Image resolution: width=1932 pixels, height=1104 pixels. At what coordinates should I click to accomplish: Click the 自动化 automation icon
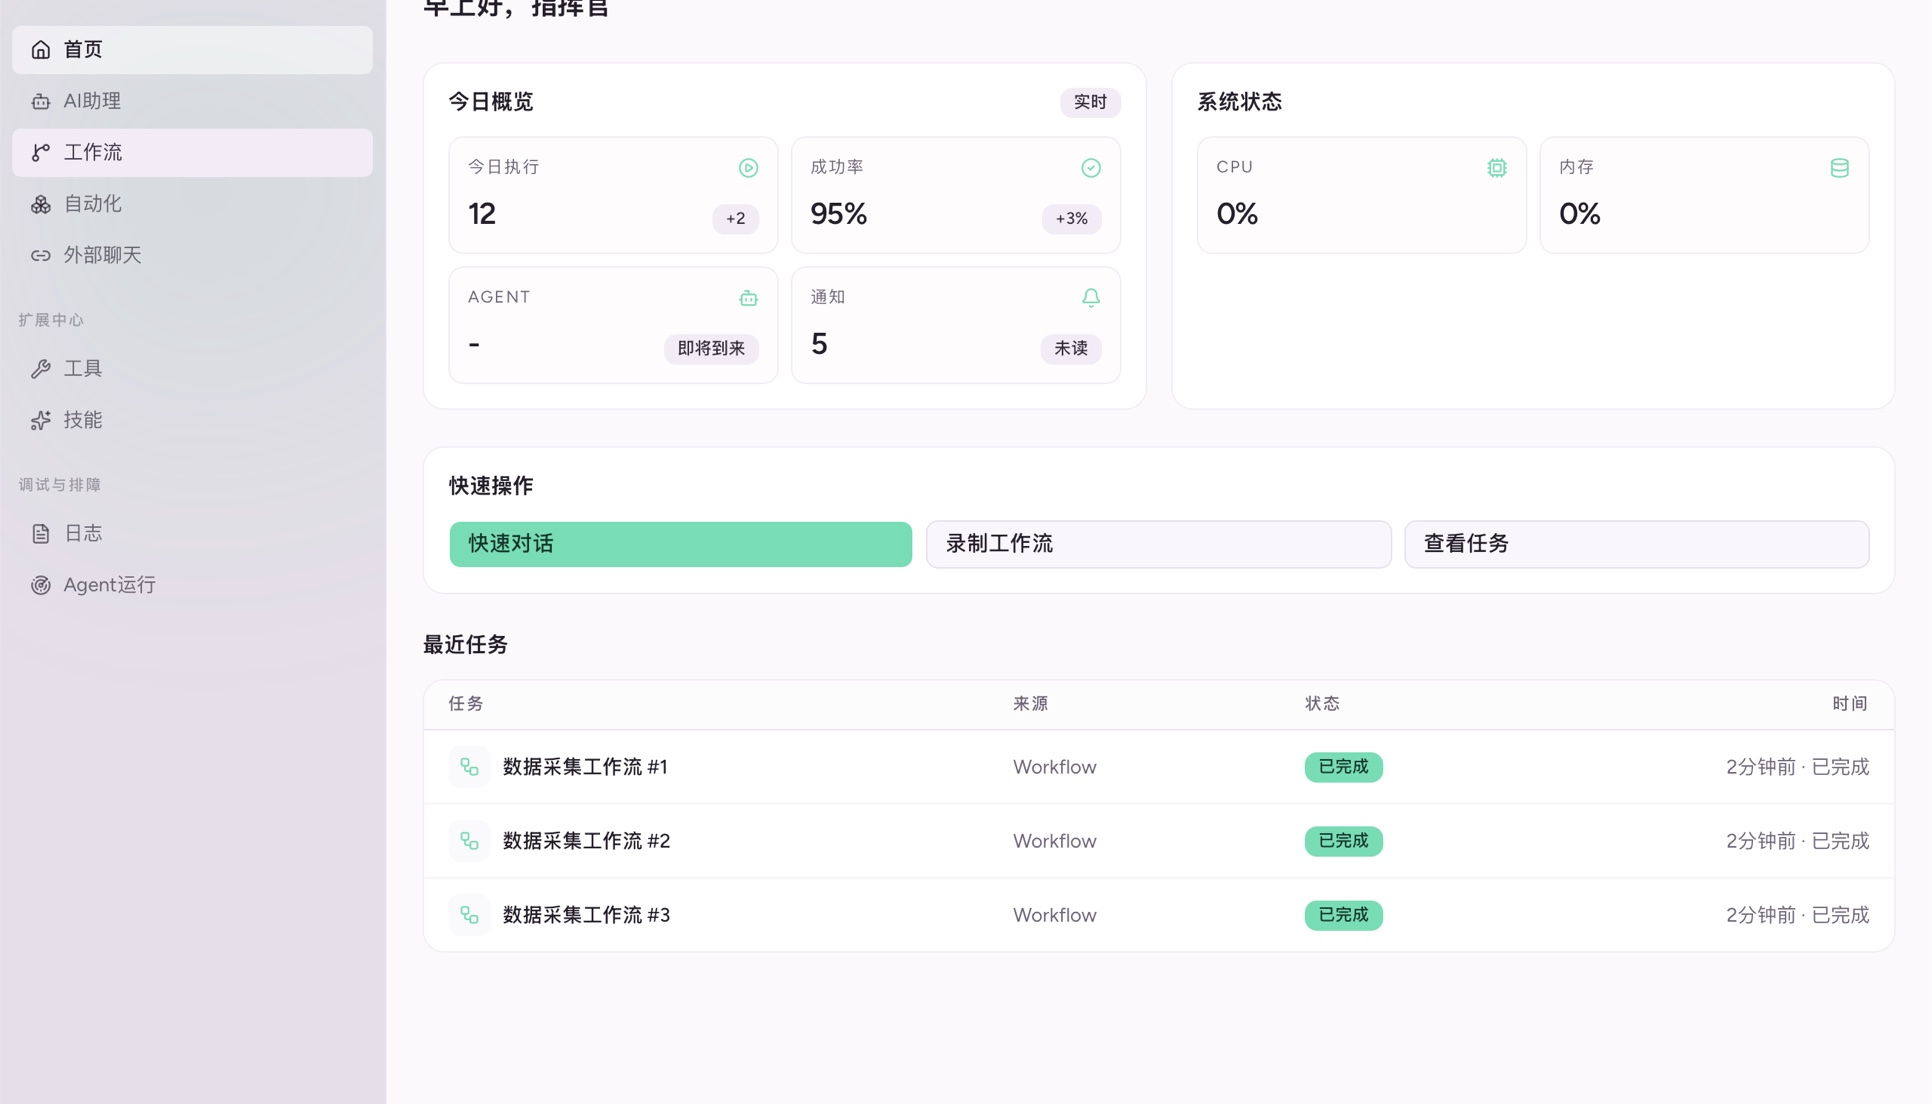(40, 204)
